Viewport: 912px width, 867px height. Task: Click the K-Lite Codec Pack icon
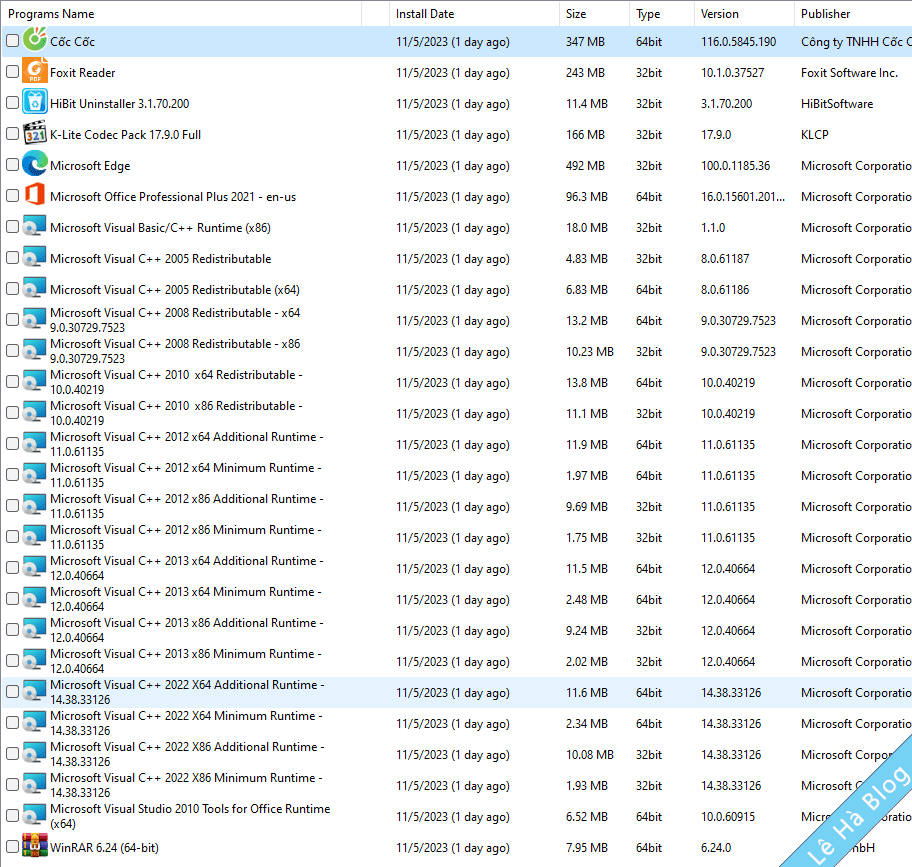(35, 134)
